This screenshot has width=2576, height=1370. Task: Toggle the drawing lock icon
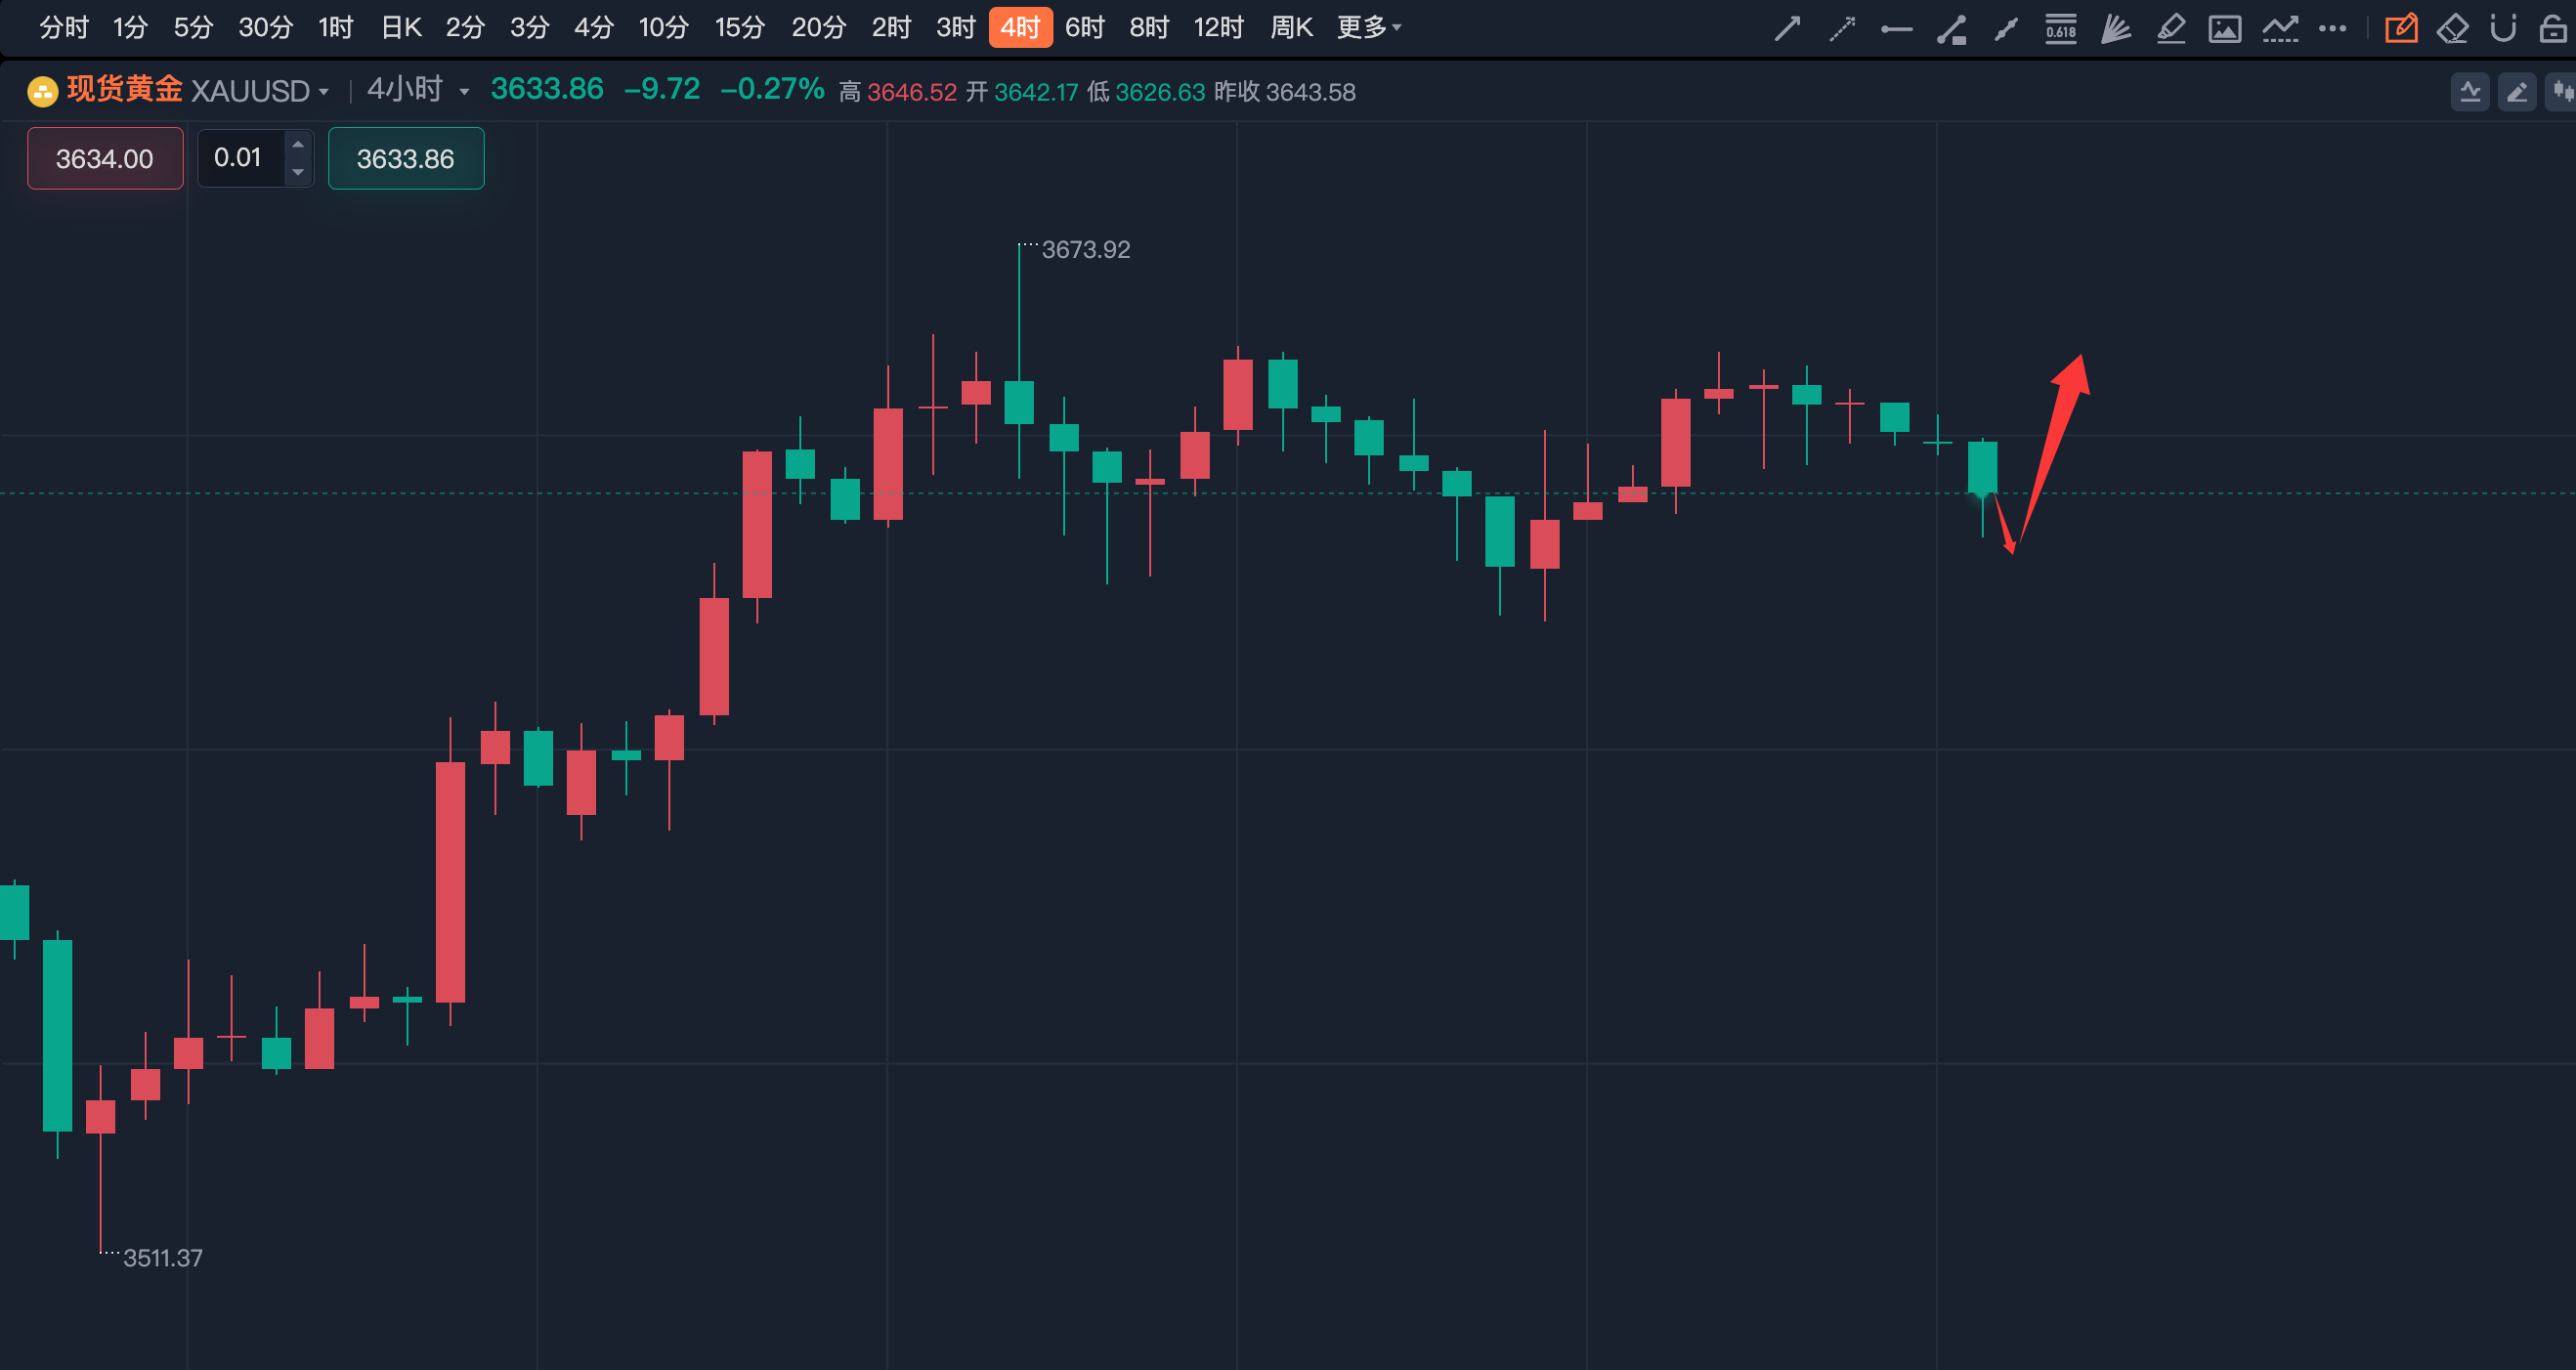point(2552,29)
